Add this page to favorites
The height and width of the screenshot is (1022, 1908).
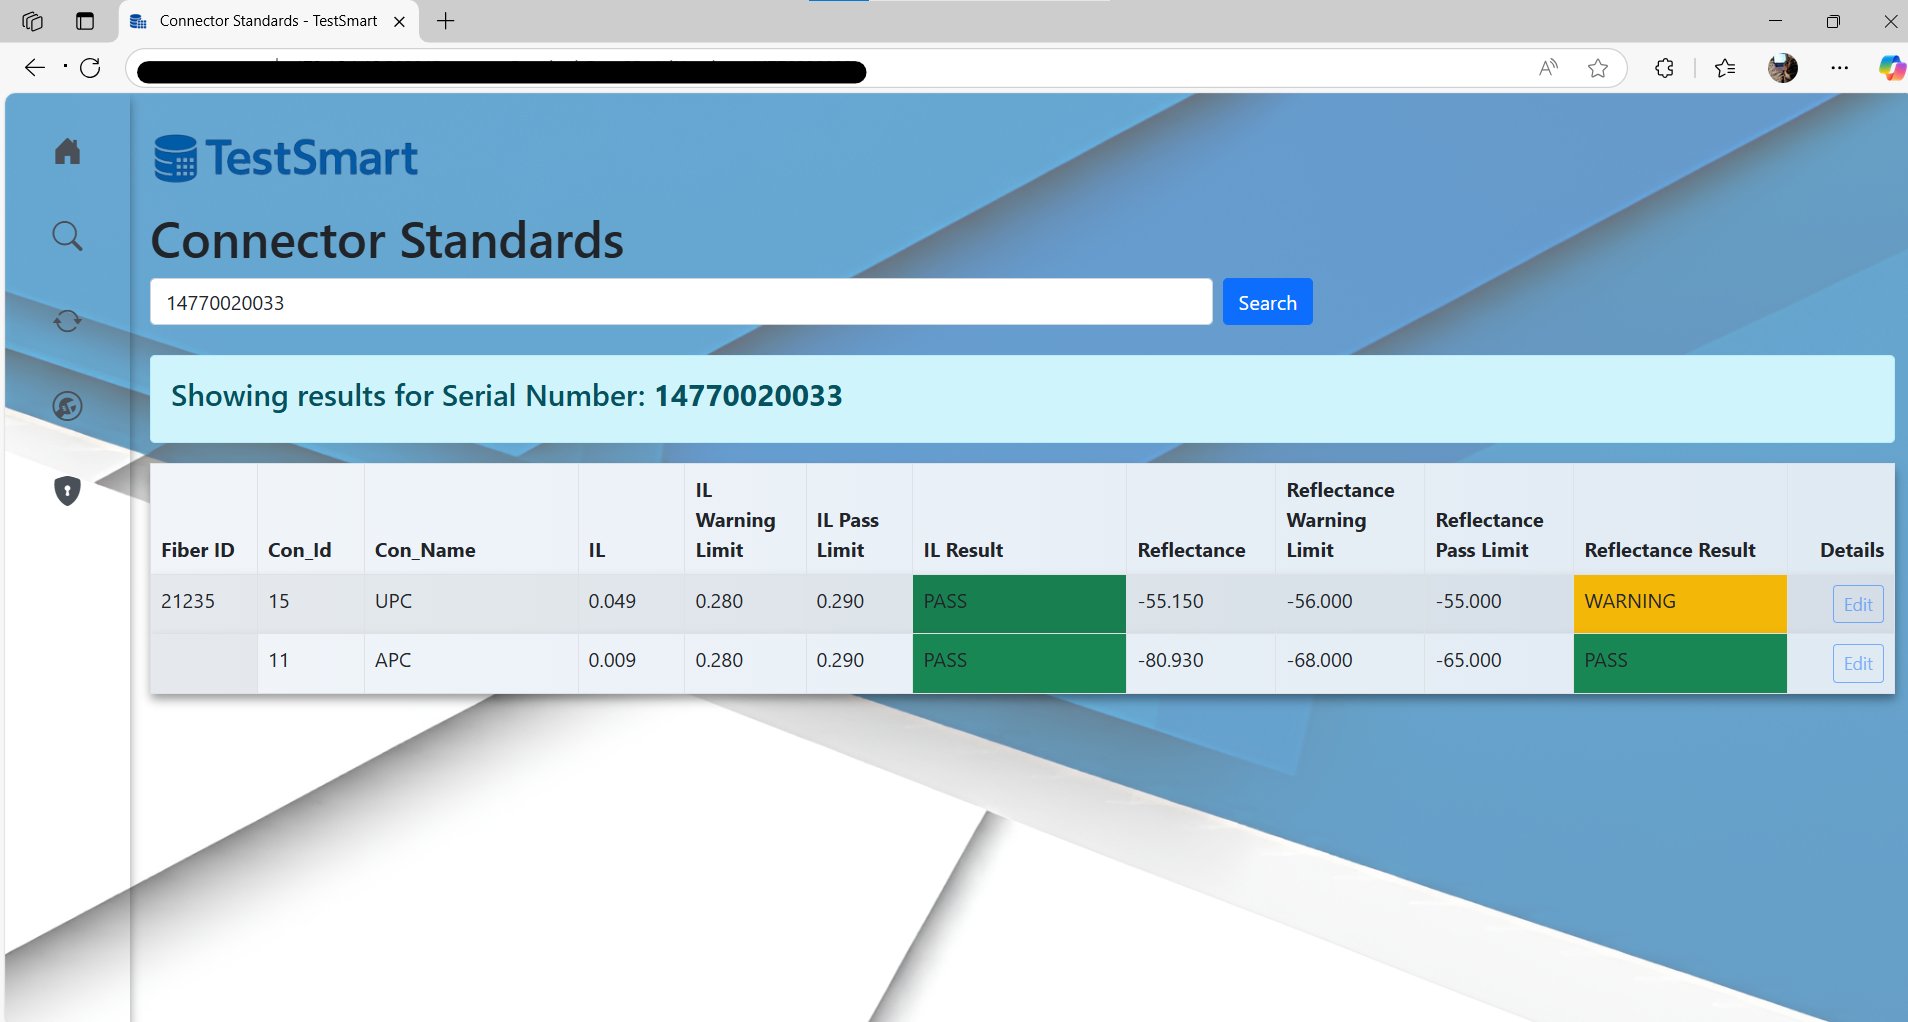pos(1598,68)
